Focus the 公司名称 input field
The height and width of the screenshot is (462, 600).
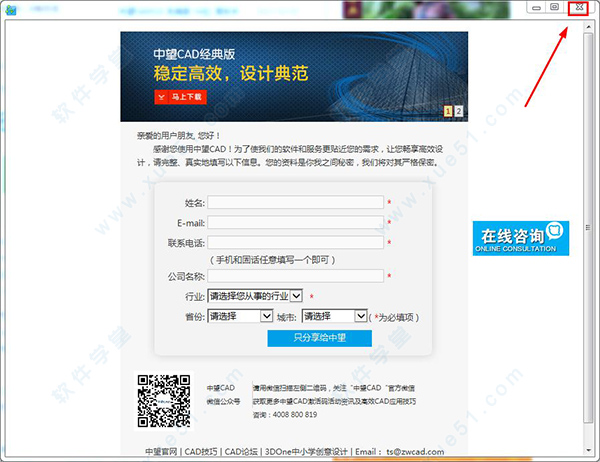tap(295, 276)
